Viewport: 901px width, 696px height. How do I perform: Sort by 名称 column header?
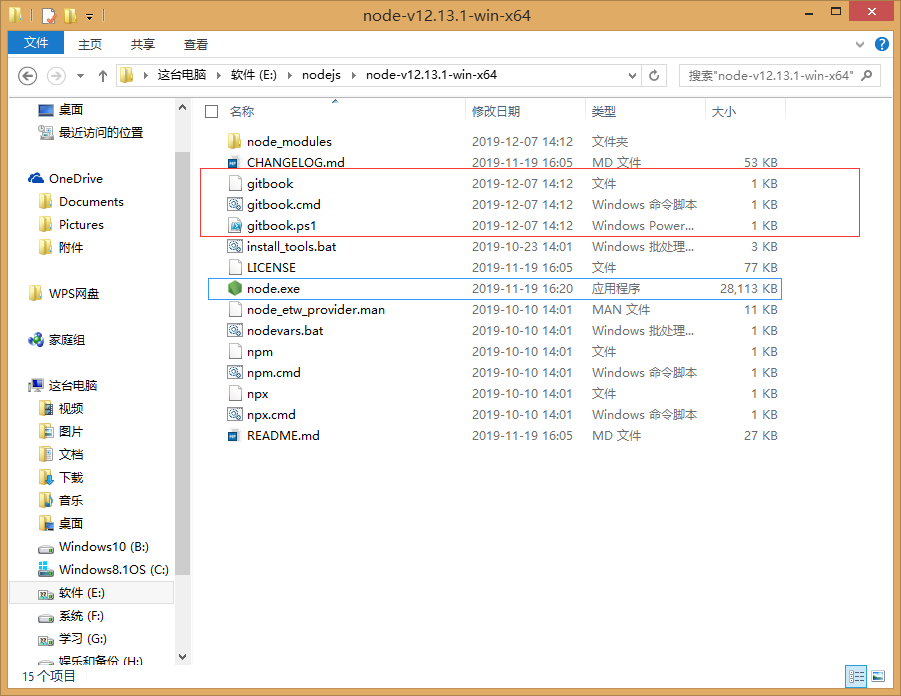pyautogui.click(x=241, y=111)
